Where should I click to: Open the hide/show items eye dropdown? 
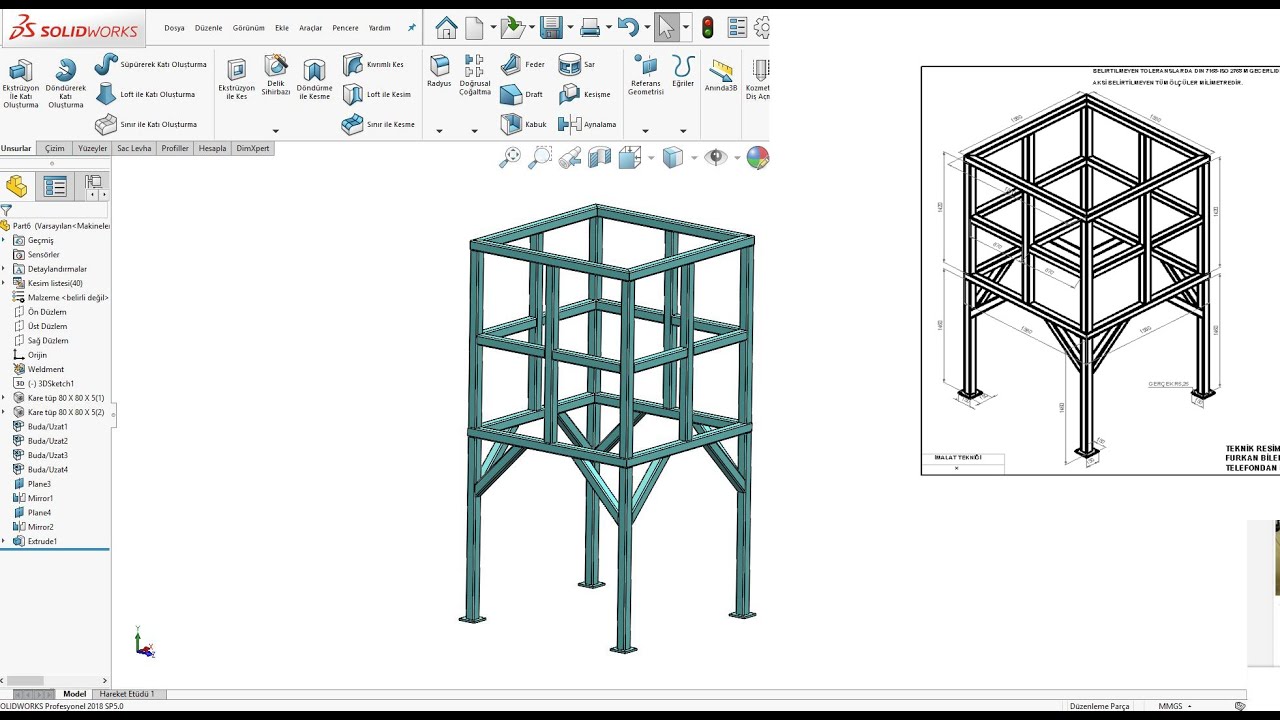[737, 157]
